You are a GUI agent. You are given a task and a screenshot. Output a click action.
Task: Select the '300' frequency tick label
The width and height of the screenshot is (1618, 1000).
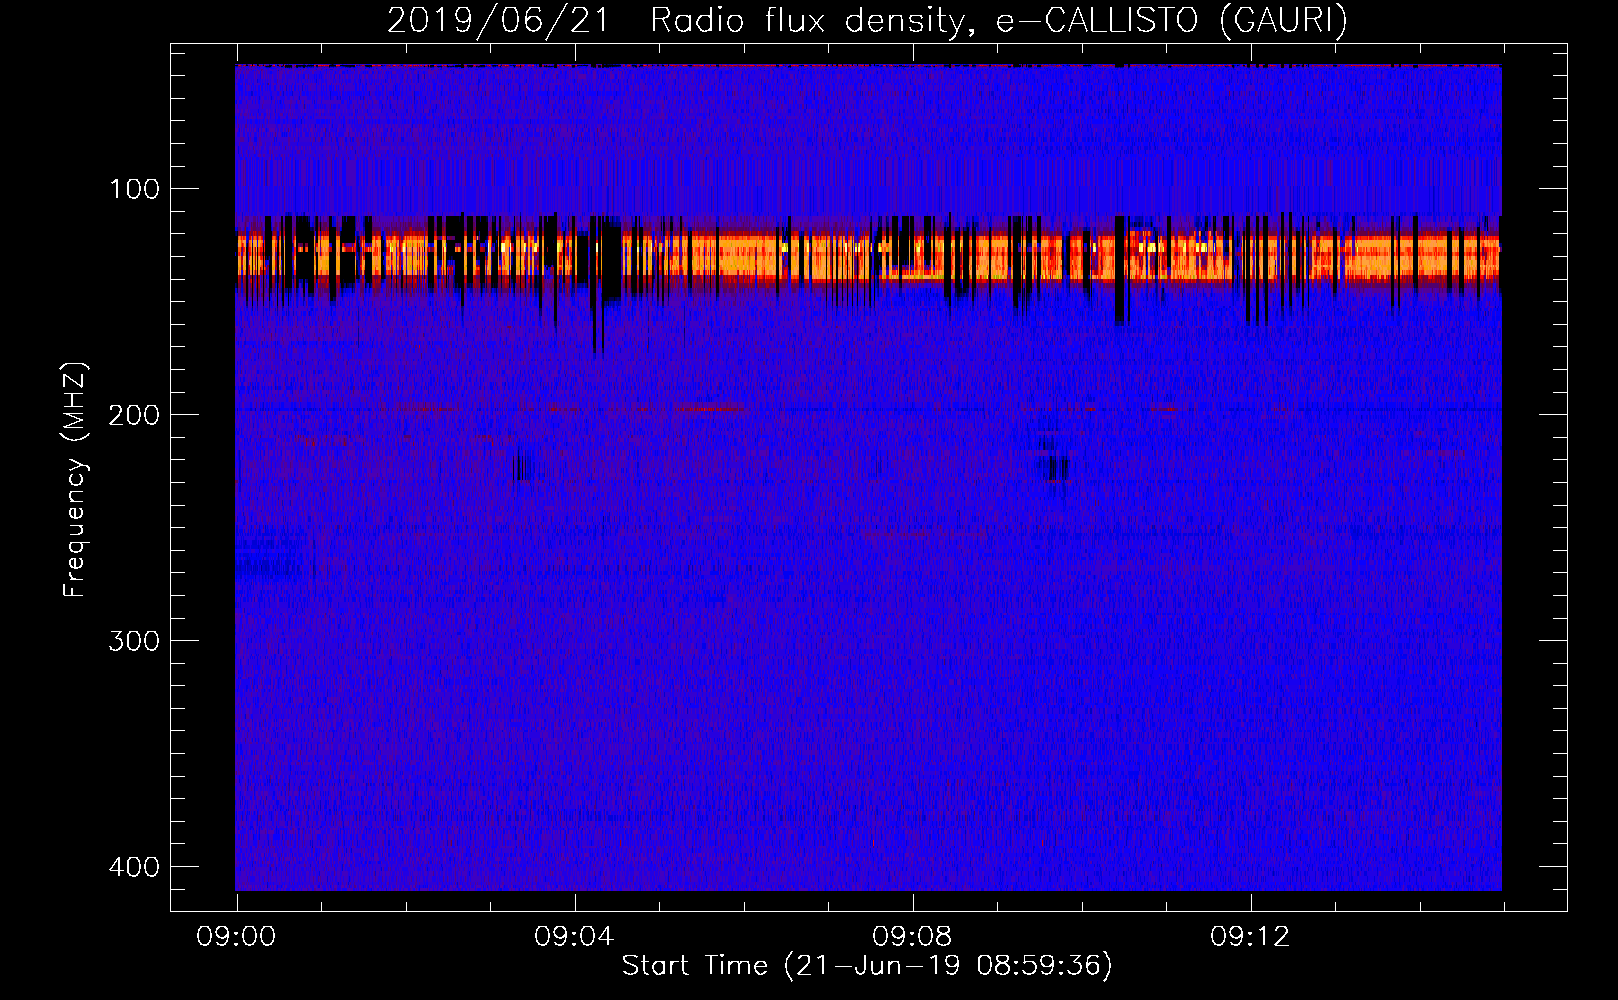134,641
